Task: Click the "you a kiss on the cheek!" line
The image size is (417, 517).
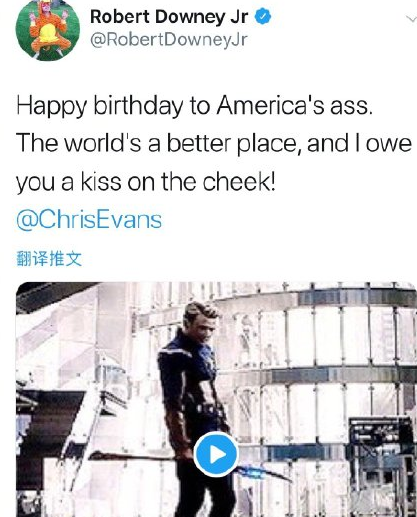Action: pyautogui.click(x=146, y=182)
